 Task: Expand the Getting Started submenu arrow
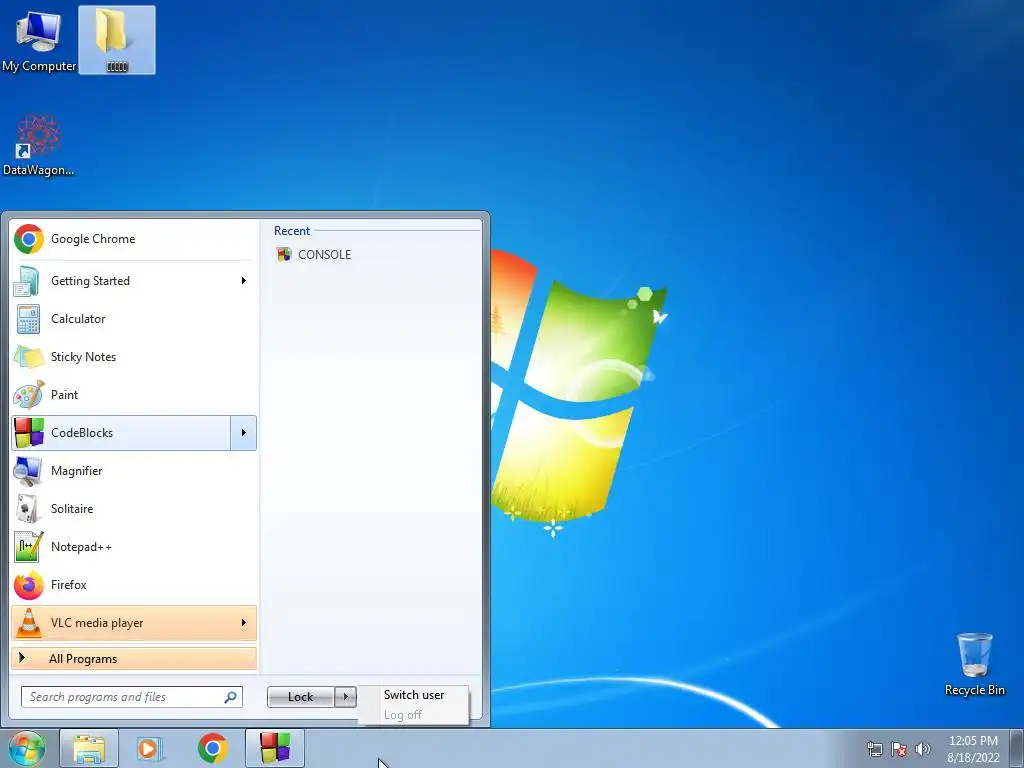coord(244,281)
